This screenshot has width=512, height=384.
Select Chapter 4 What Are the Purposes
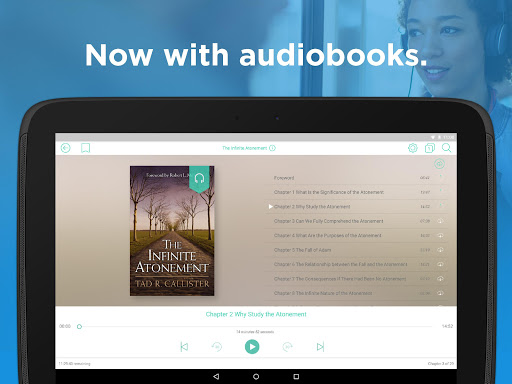(356, 235)
